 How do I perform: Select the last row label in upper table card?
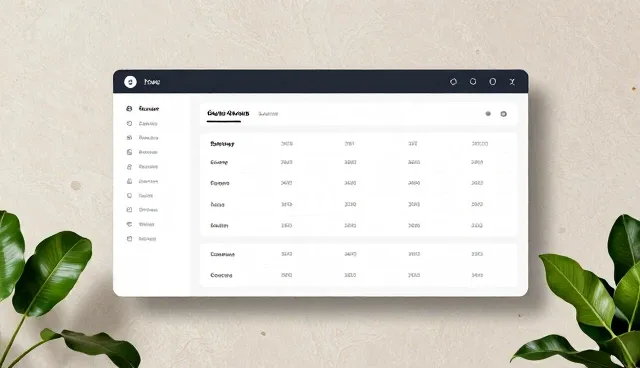coord(219,225)
